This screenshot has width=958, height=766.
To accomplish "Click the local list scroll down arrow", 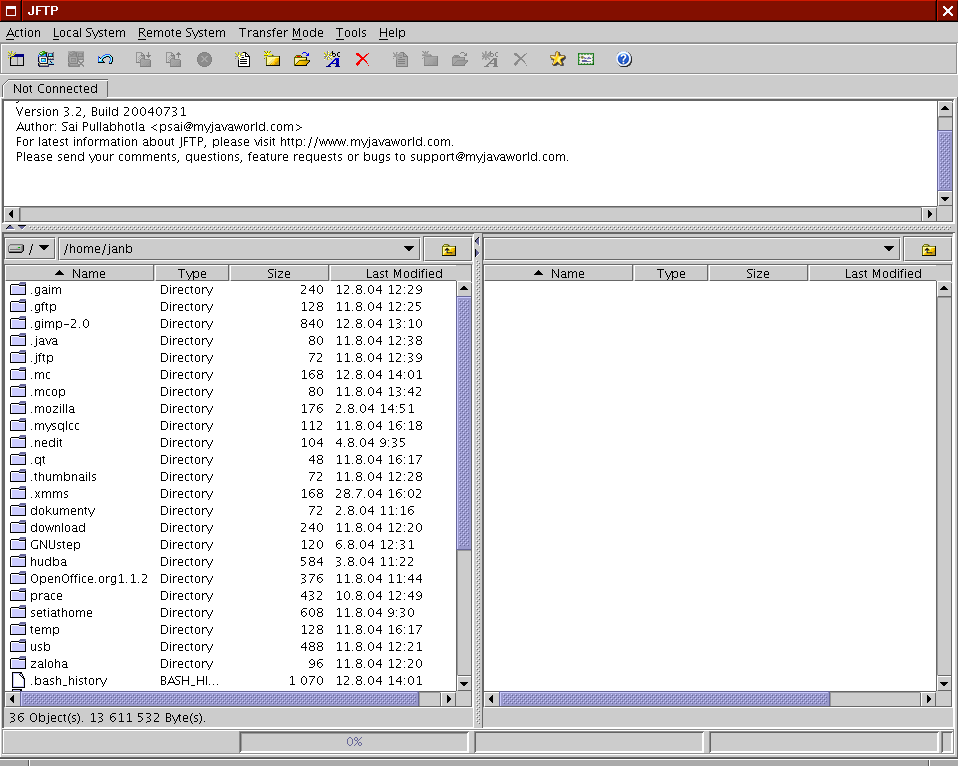I will coord(464,684).
